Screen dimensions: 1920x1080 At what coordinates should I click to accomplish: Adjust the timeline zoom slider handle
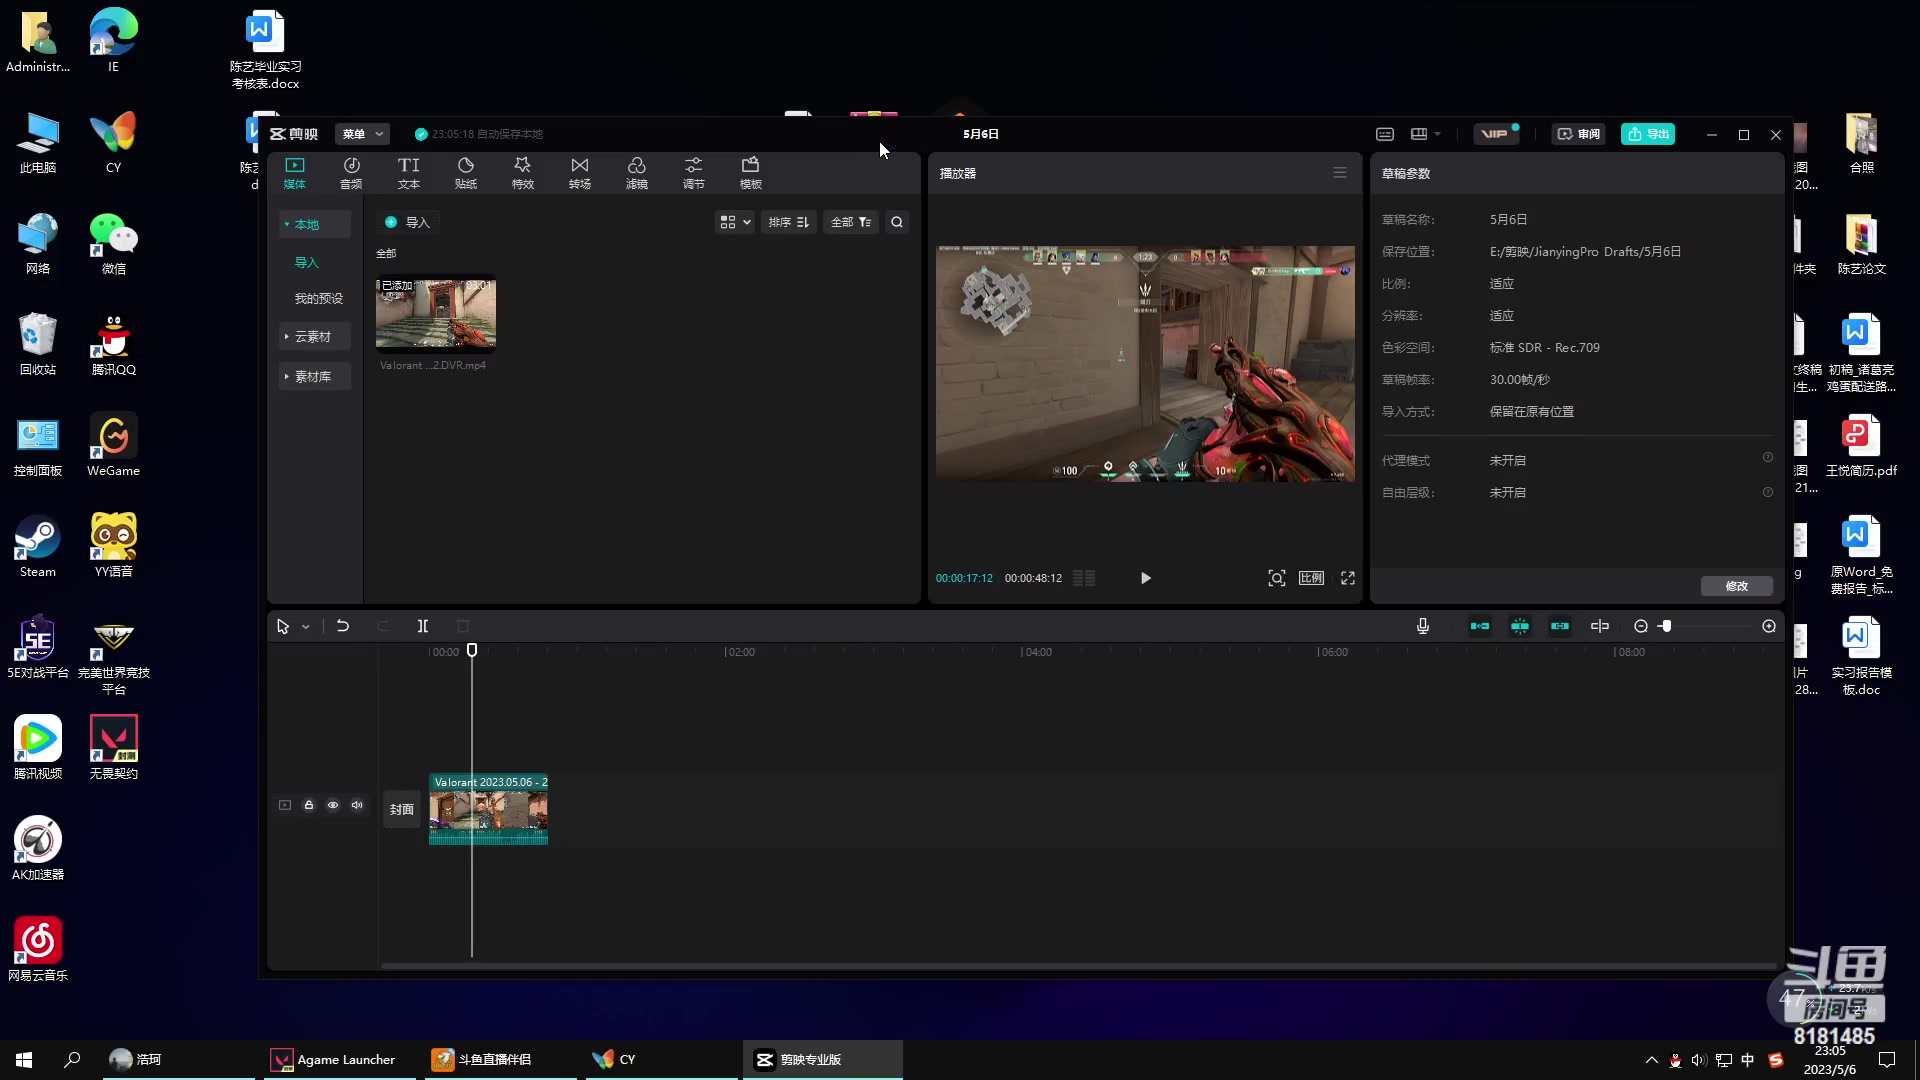click(1666, 626)
